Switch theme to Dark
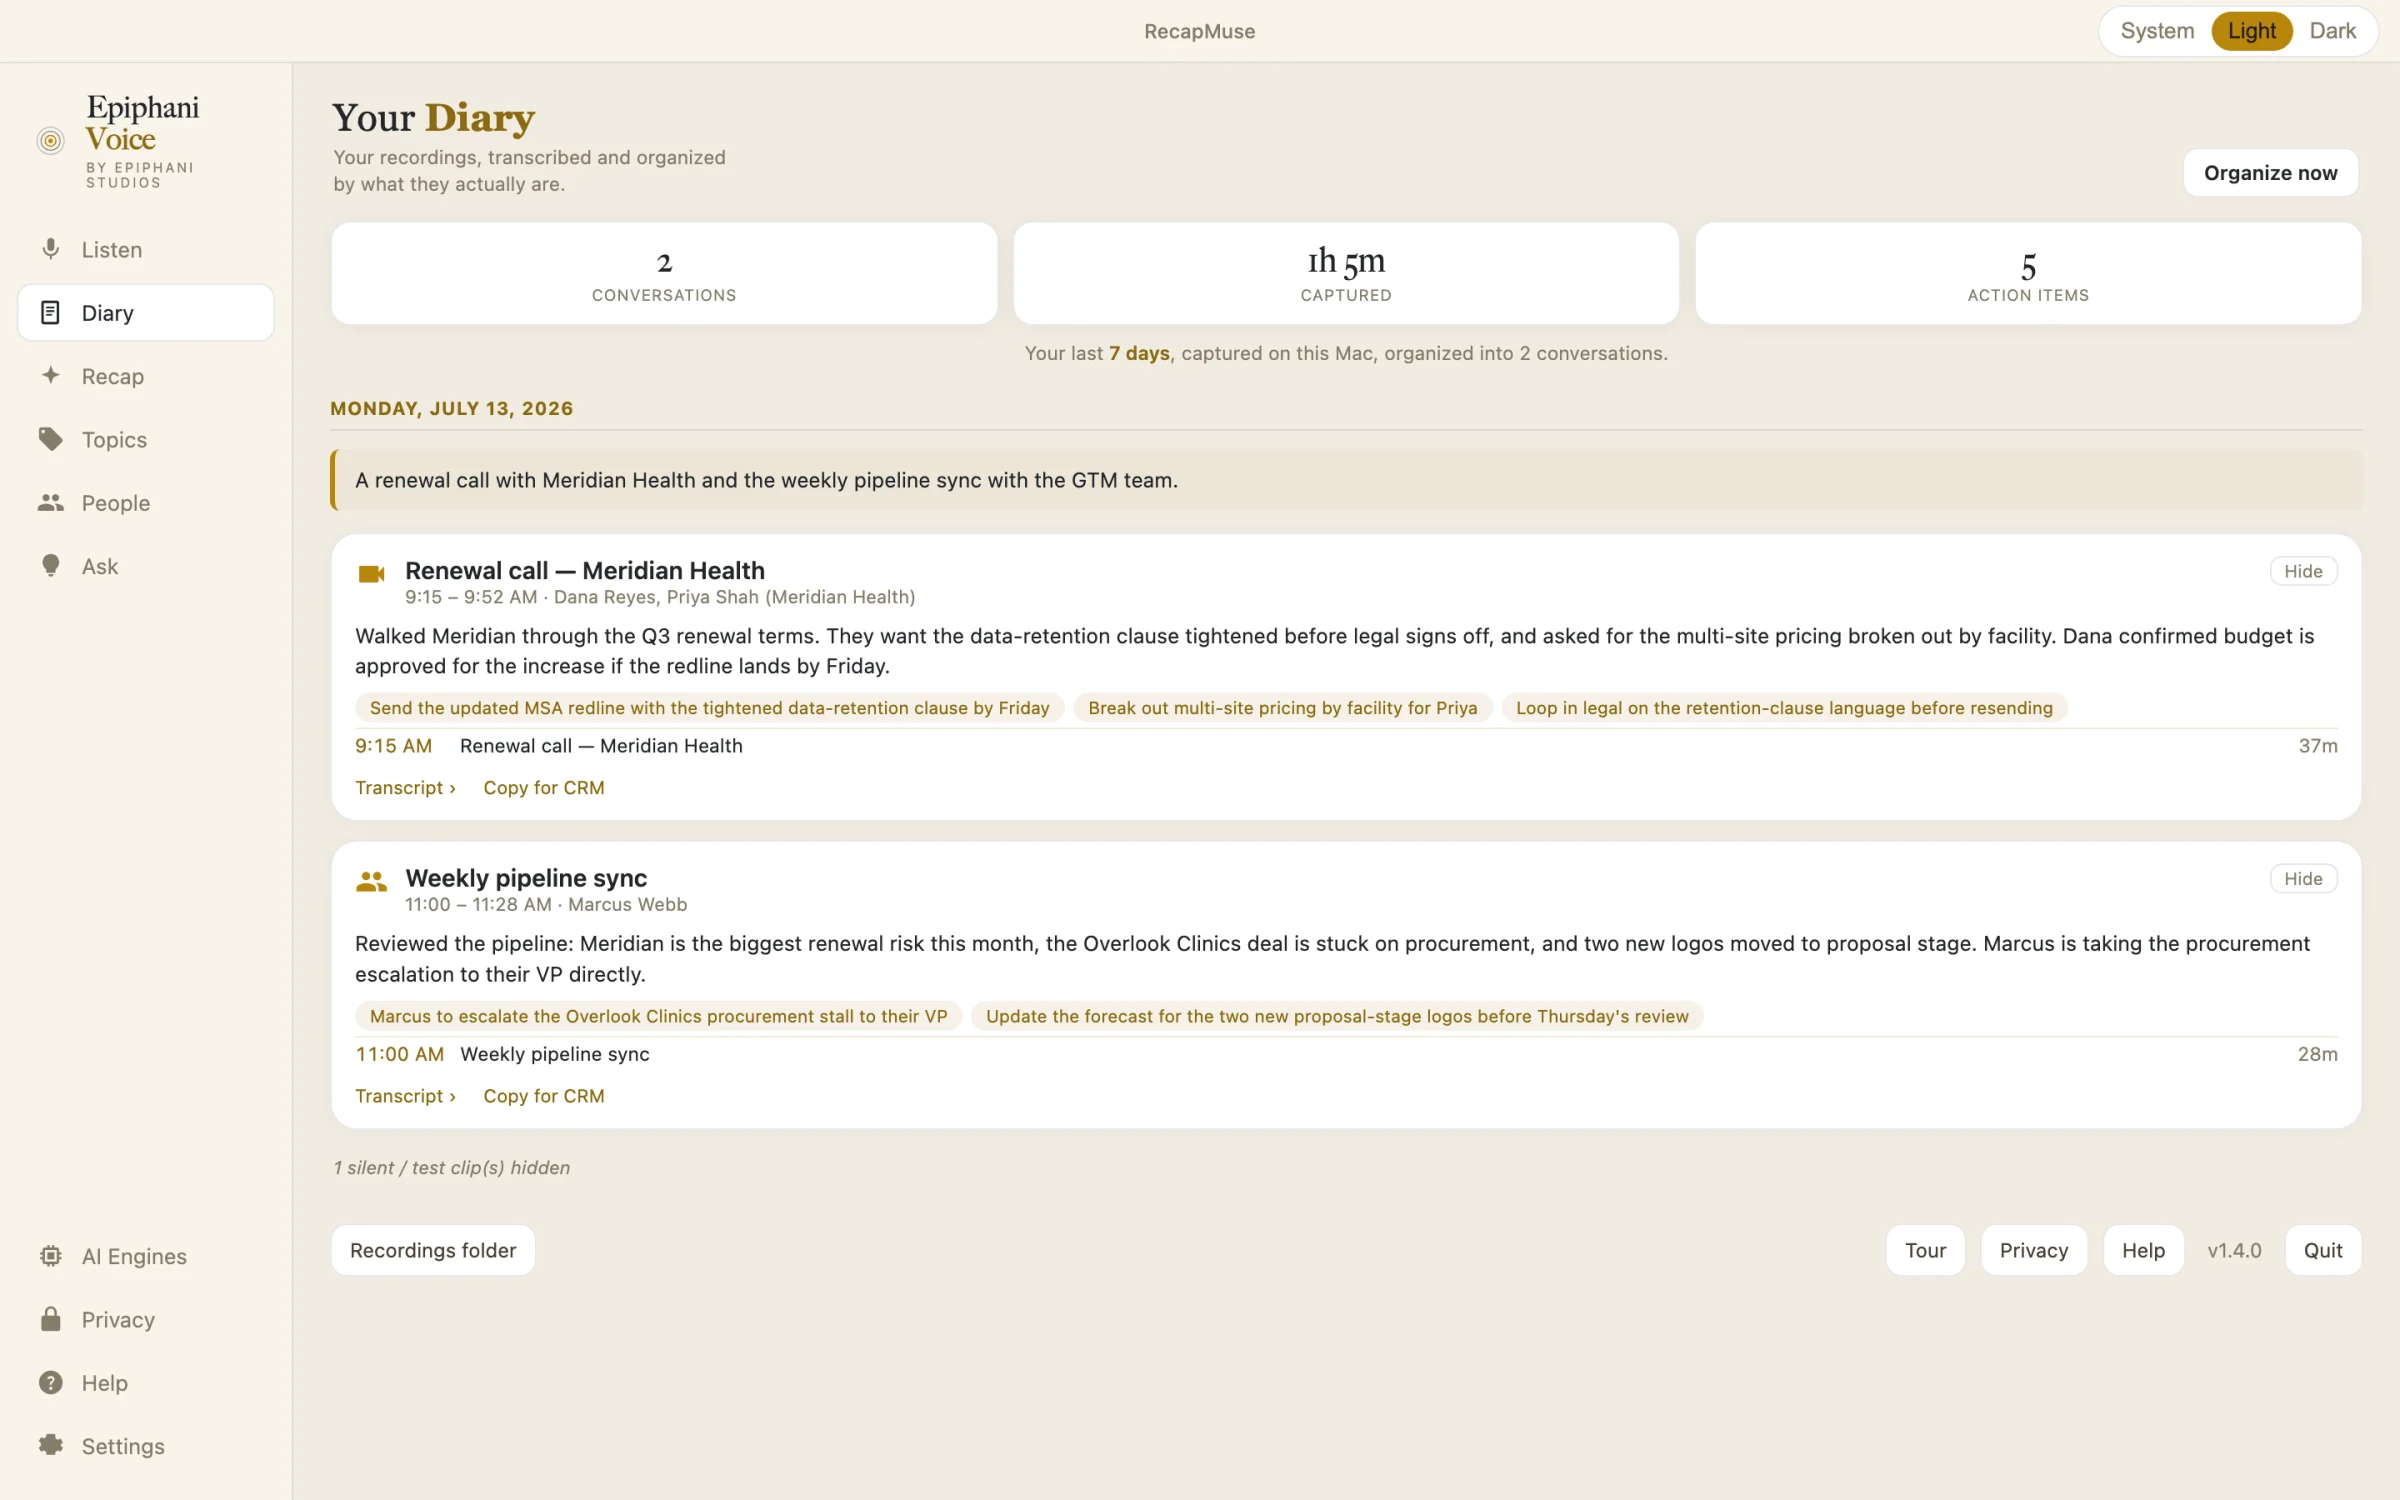Screen dimensions: 2400x1500 pyautogui.click(x=2333, y=31)
